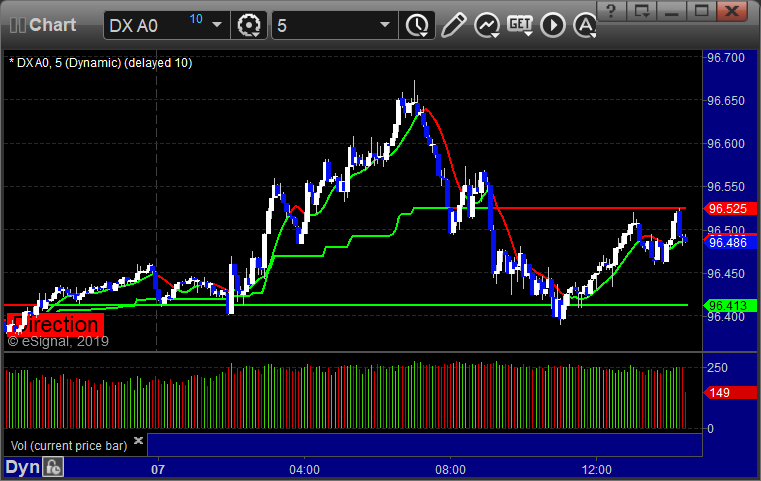Click the red 149 volume marker
This screenshot has height=481, width=761.
point(729,393)
